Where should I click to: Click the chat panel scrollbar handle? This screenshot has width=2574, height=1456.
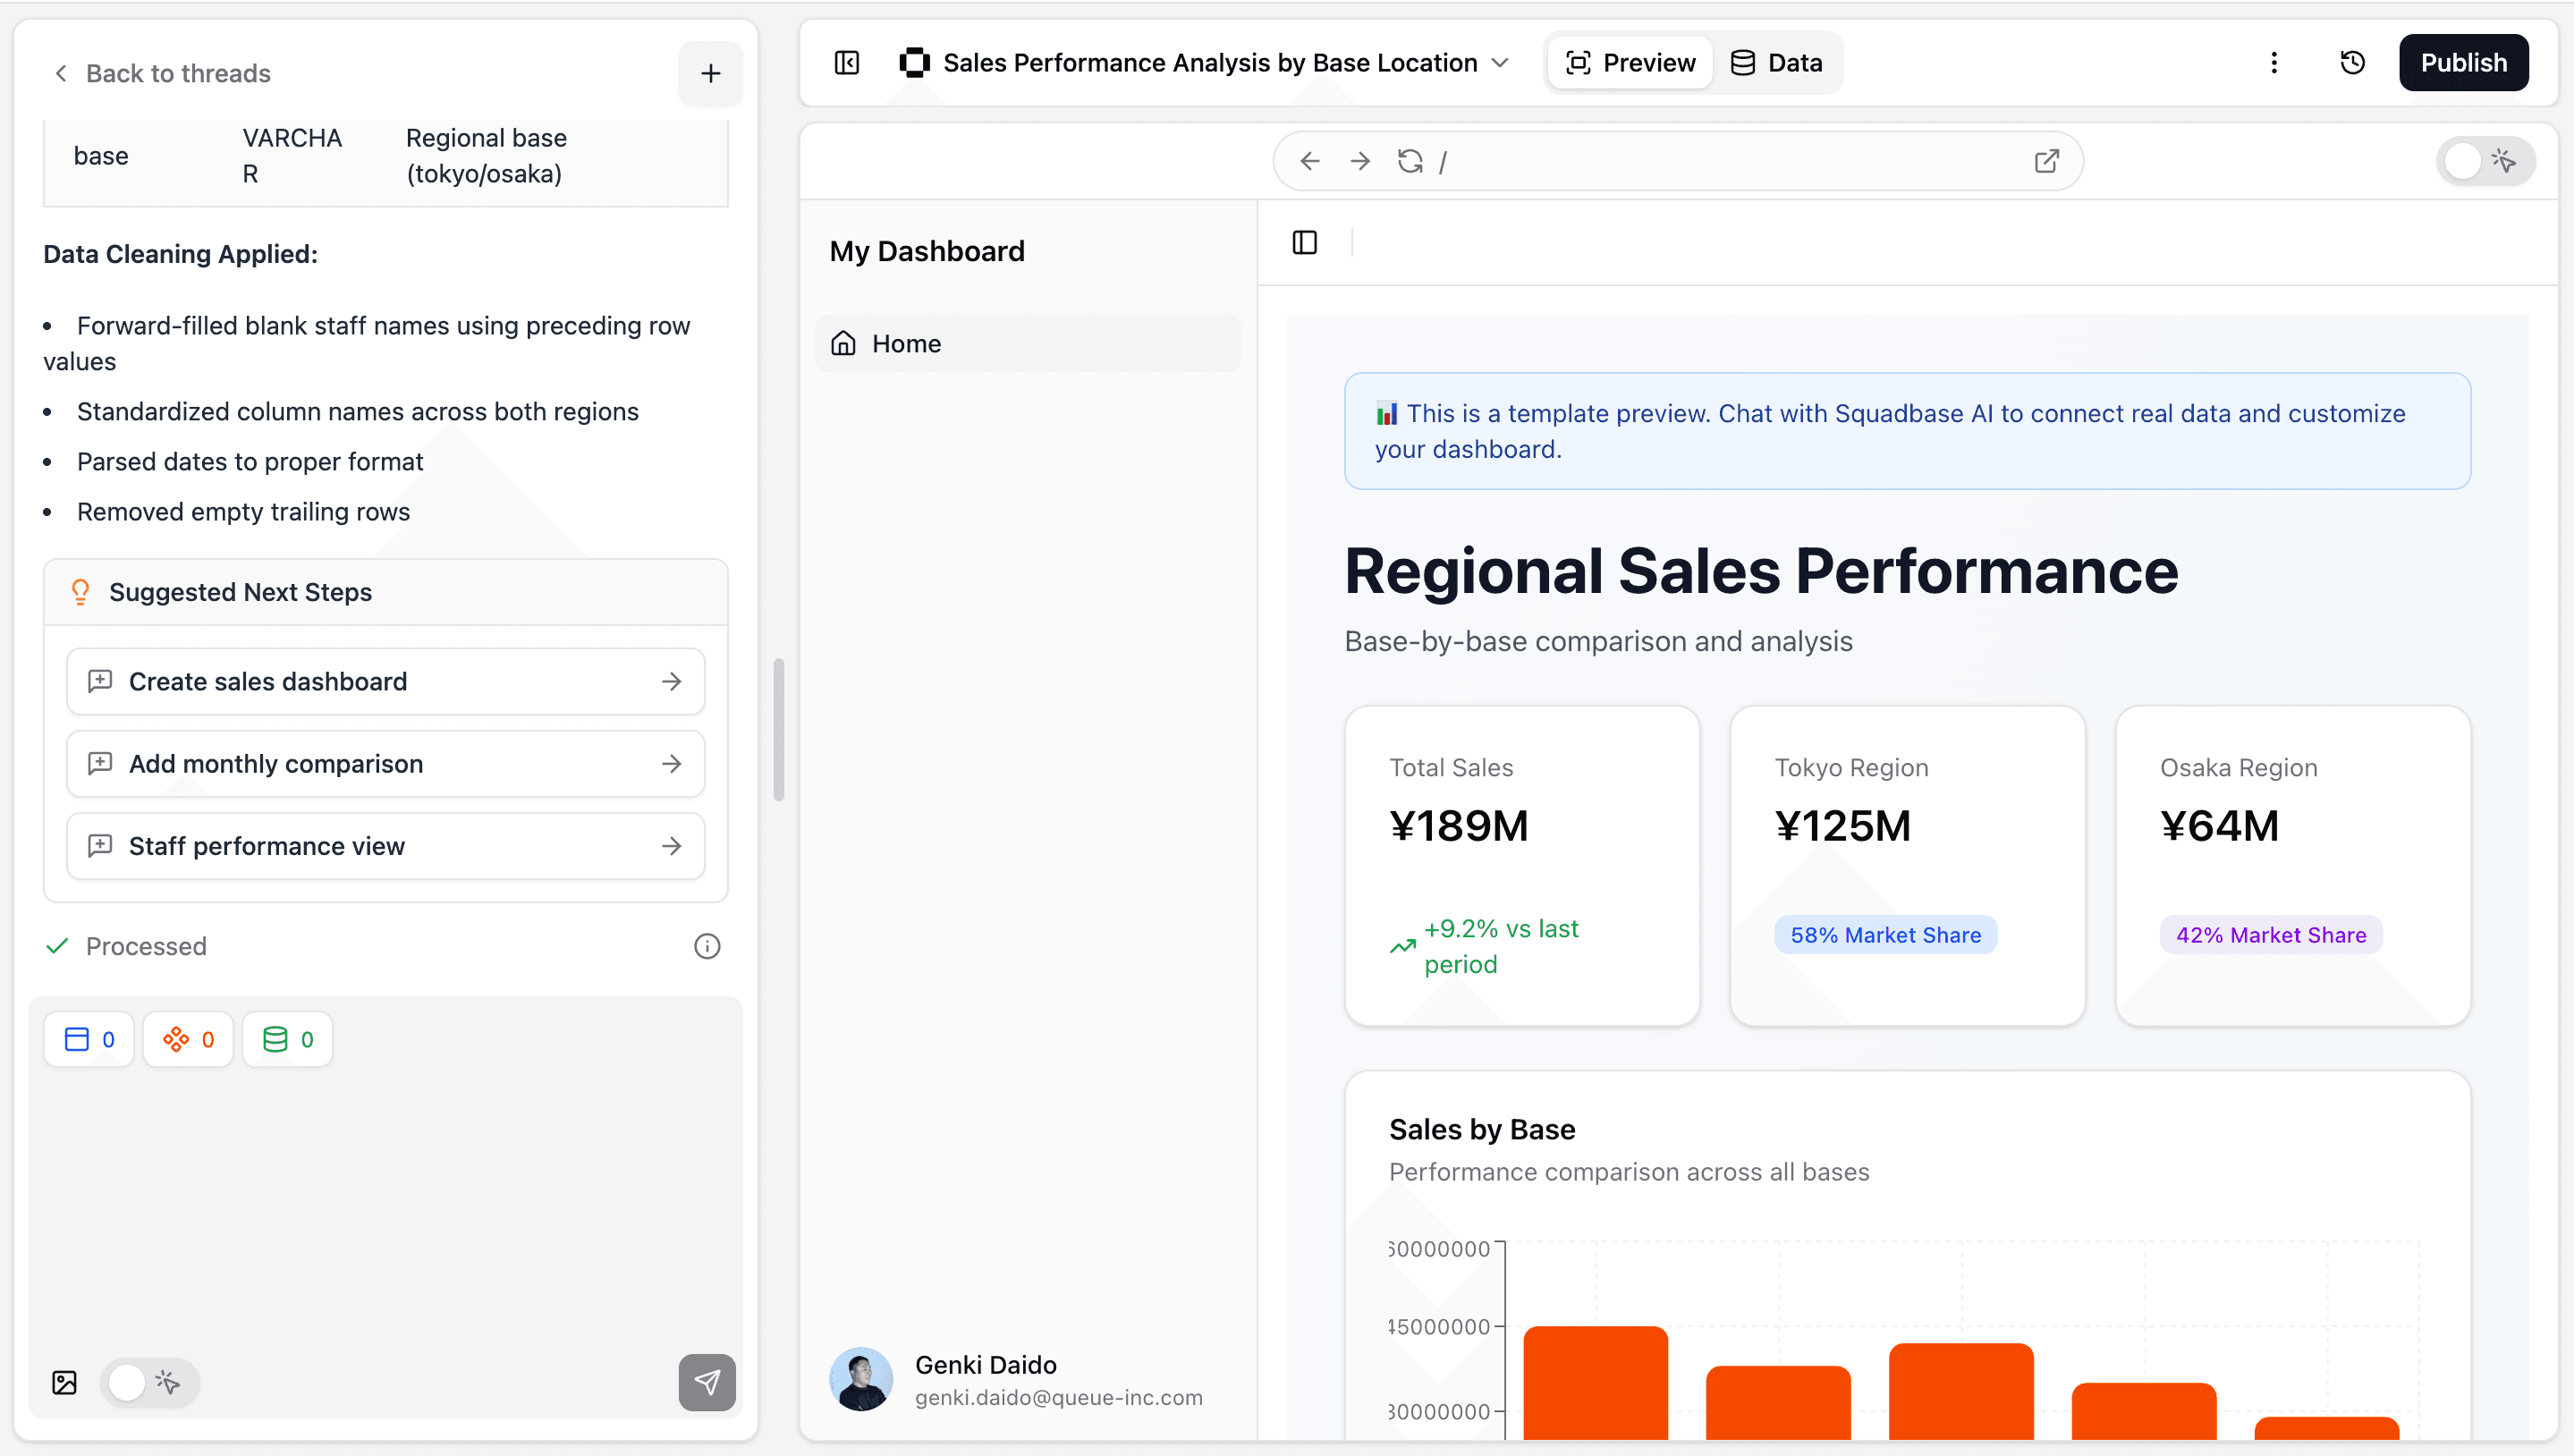click(778, 729)
